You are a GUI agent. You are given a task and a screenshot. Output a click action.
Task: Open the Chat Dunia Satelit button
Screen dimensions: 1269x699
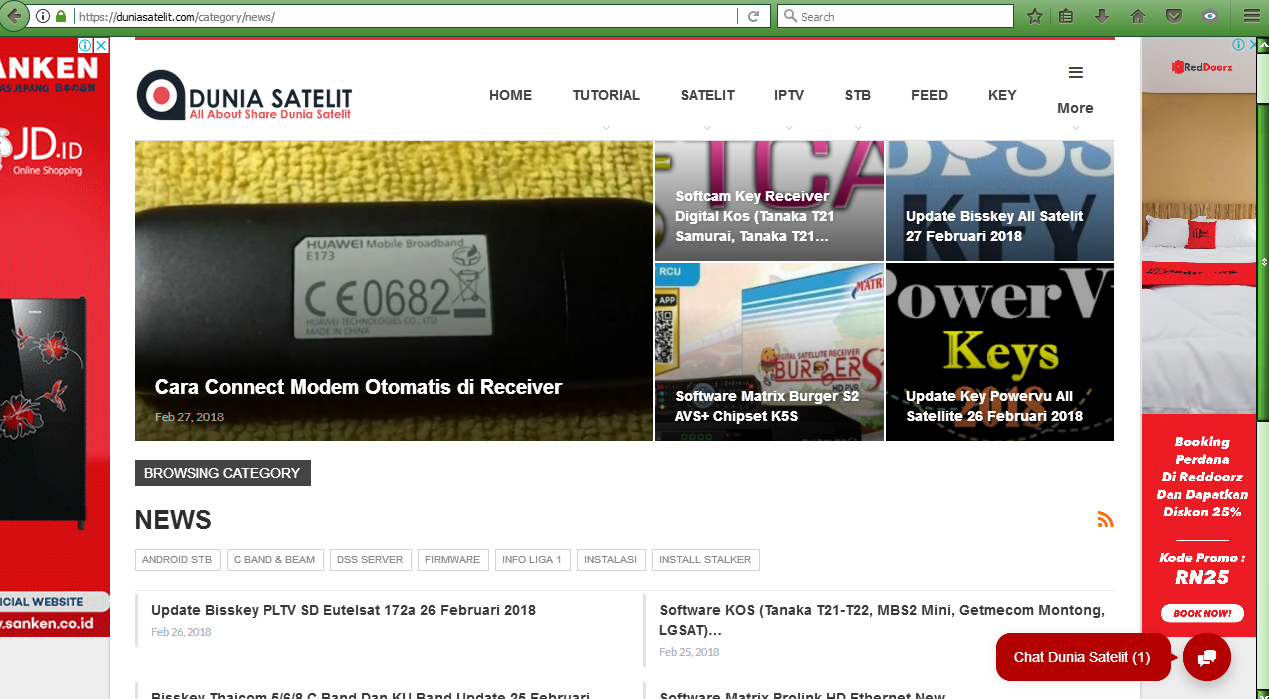[1081, 657]
